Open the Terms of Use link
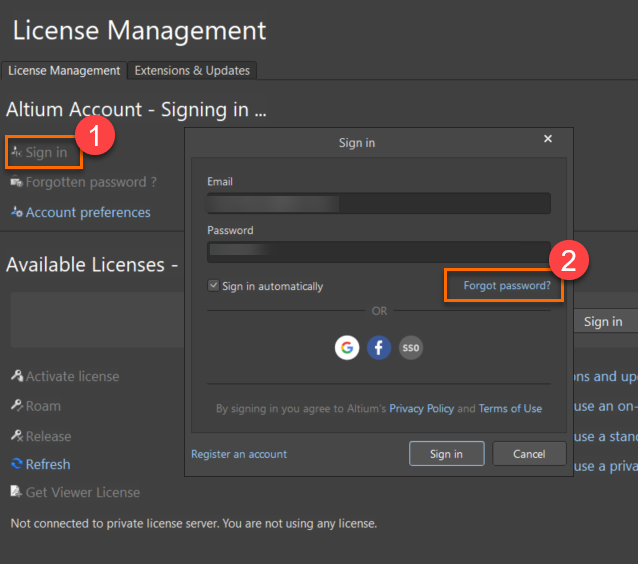638x564 pixels. tap(510, 408)
